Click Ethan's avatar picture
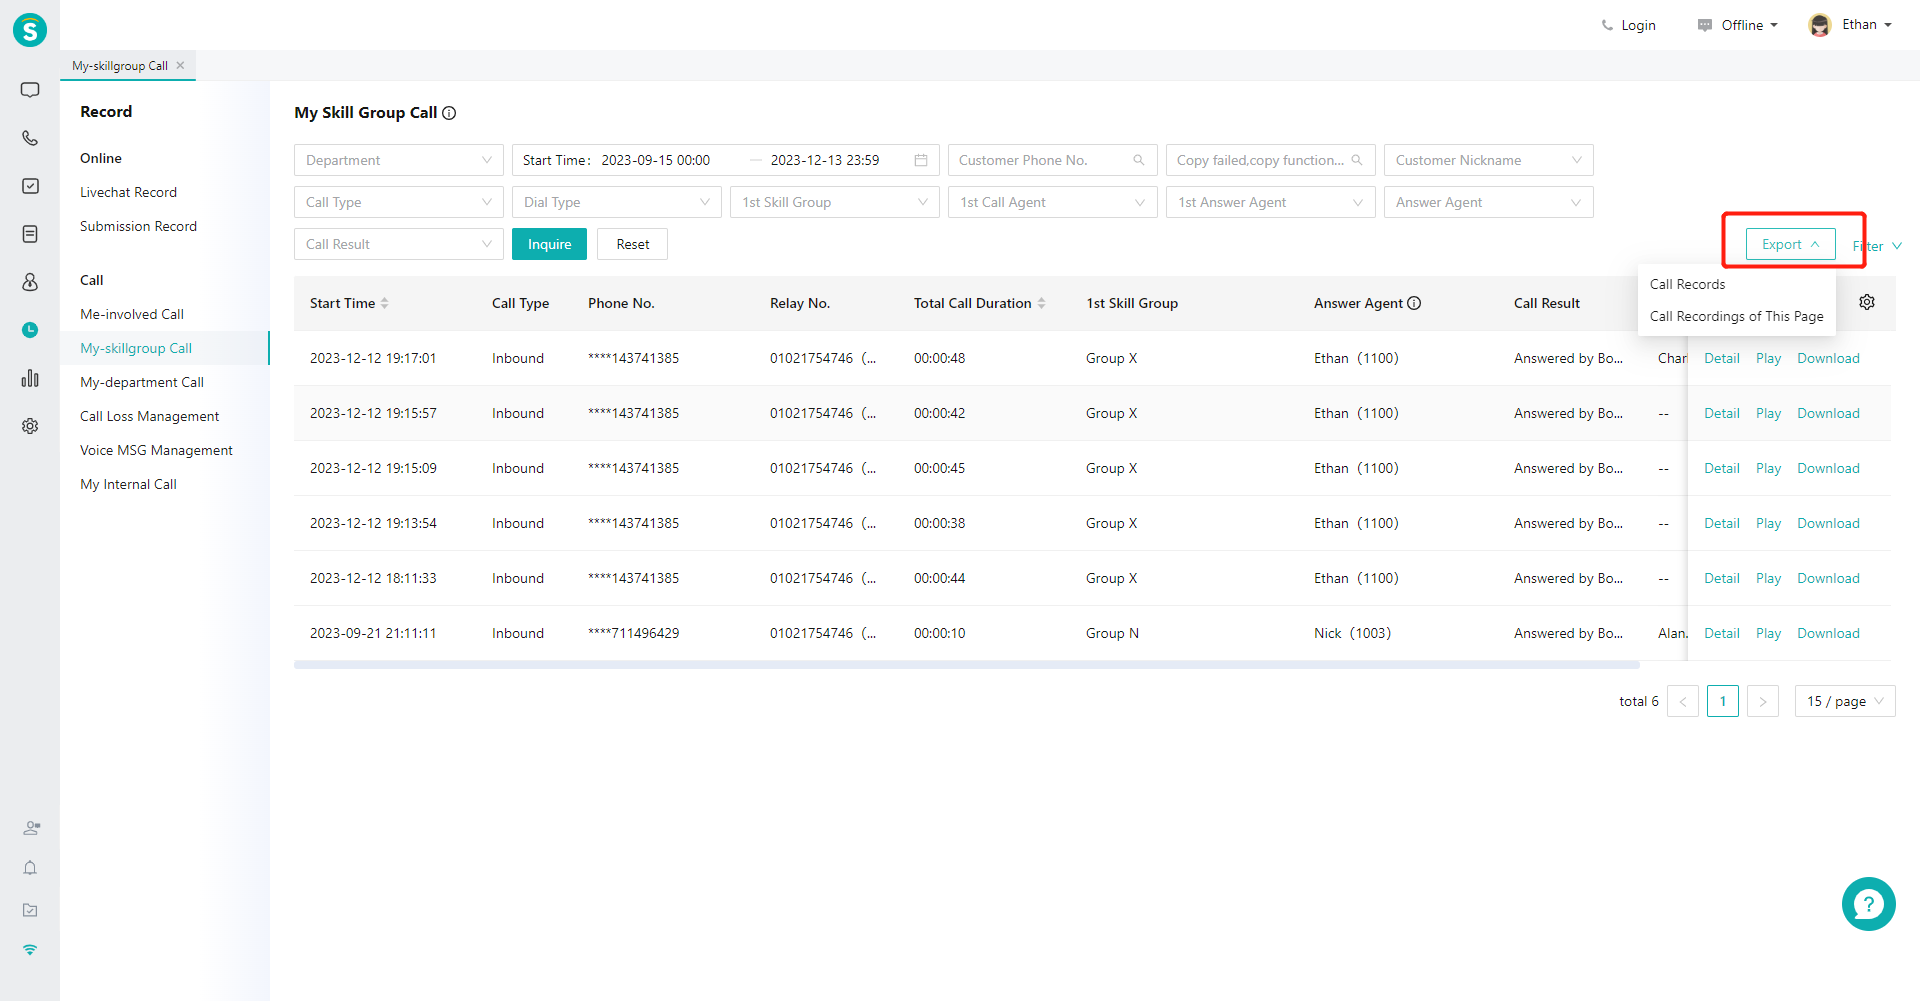Screen dimensions: 1920x1001 pos(1820,25)
